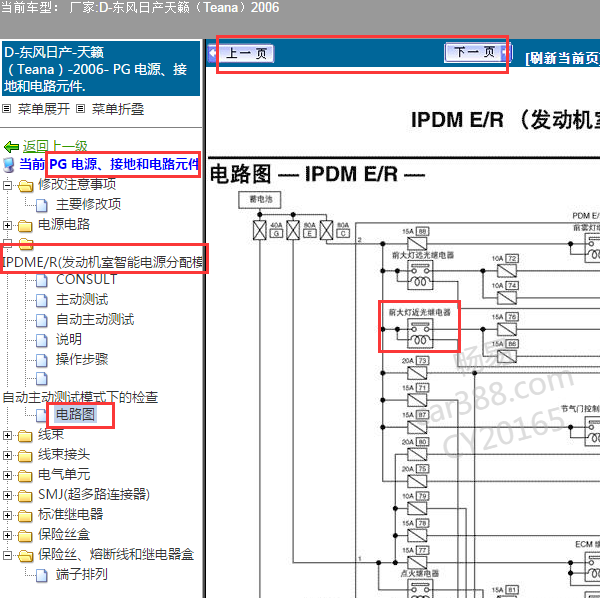Click document icon for CONSULT

[42, 280]
